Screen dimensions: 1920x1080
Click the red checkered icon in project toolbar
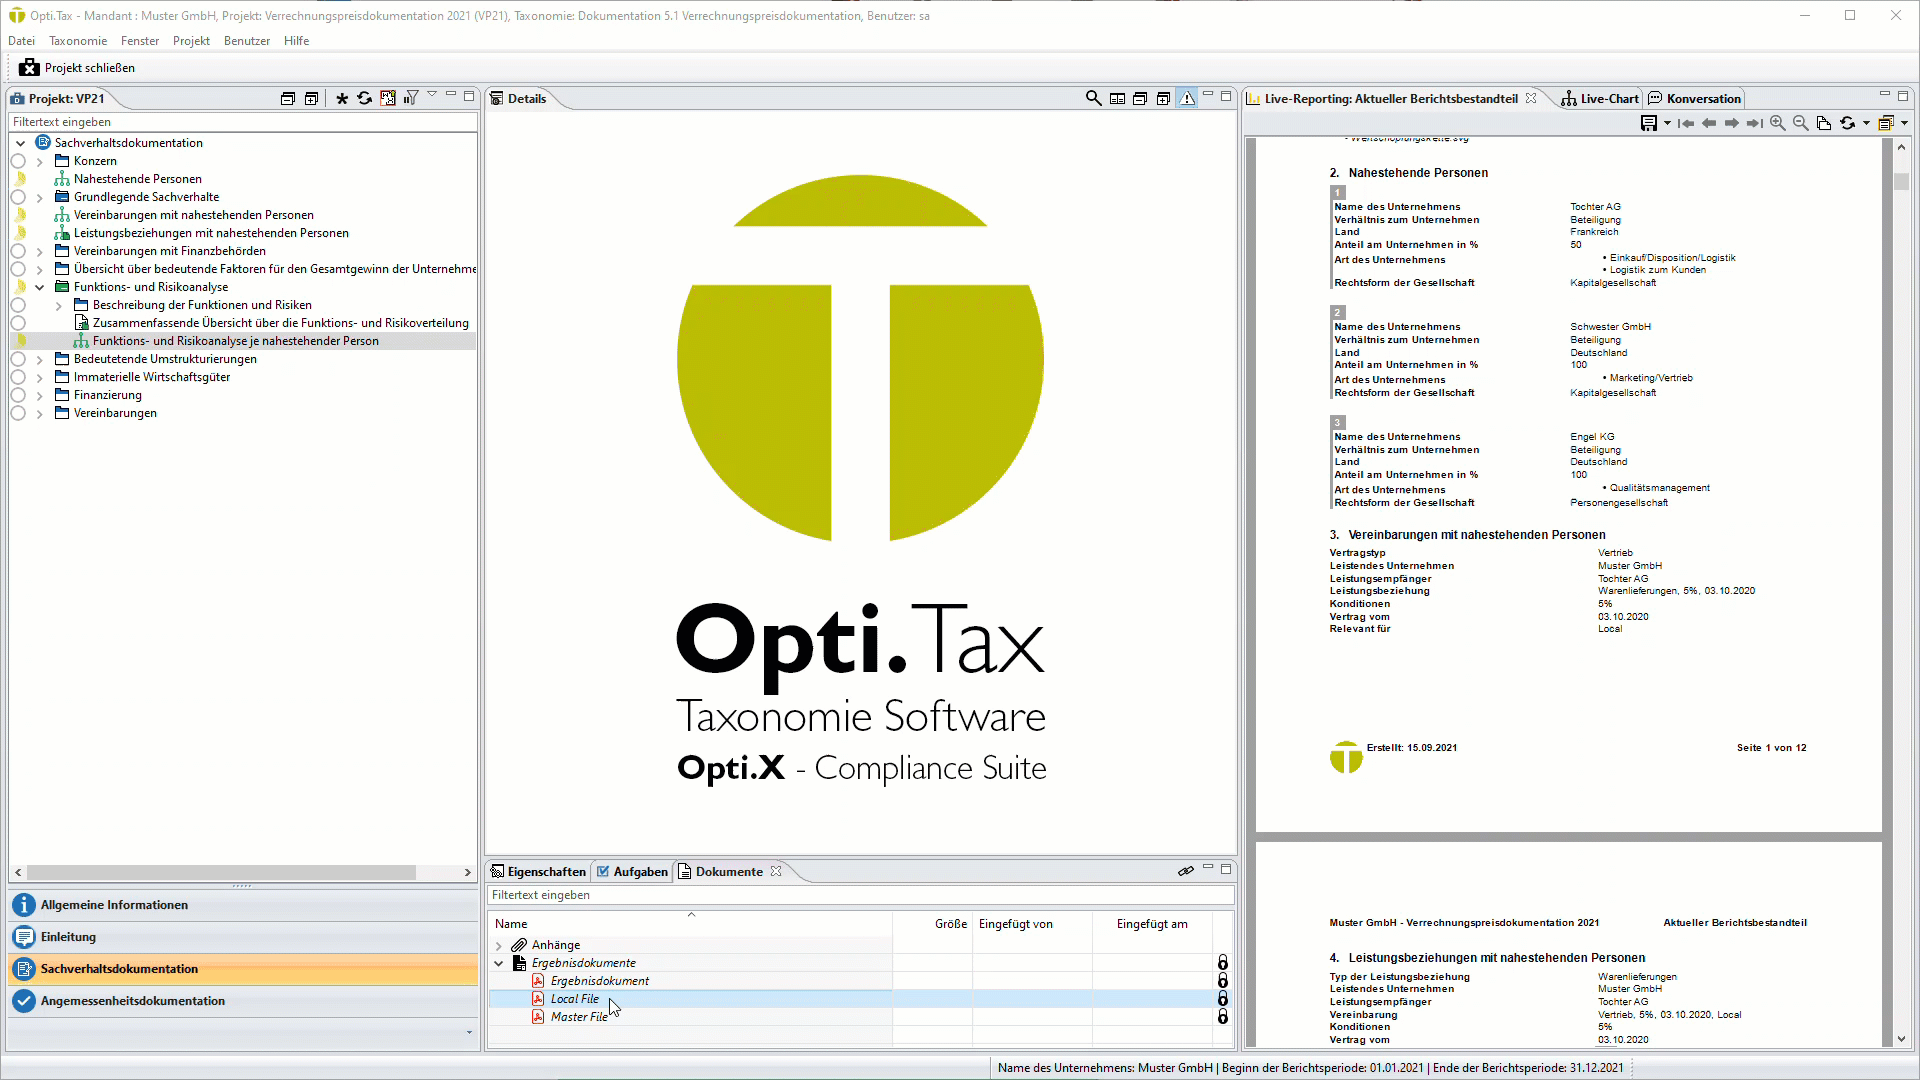pos(388,98)
